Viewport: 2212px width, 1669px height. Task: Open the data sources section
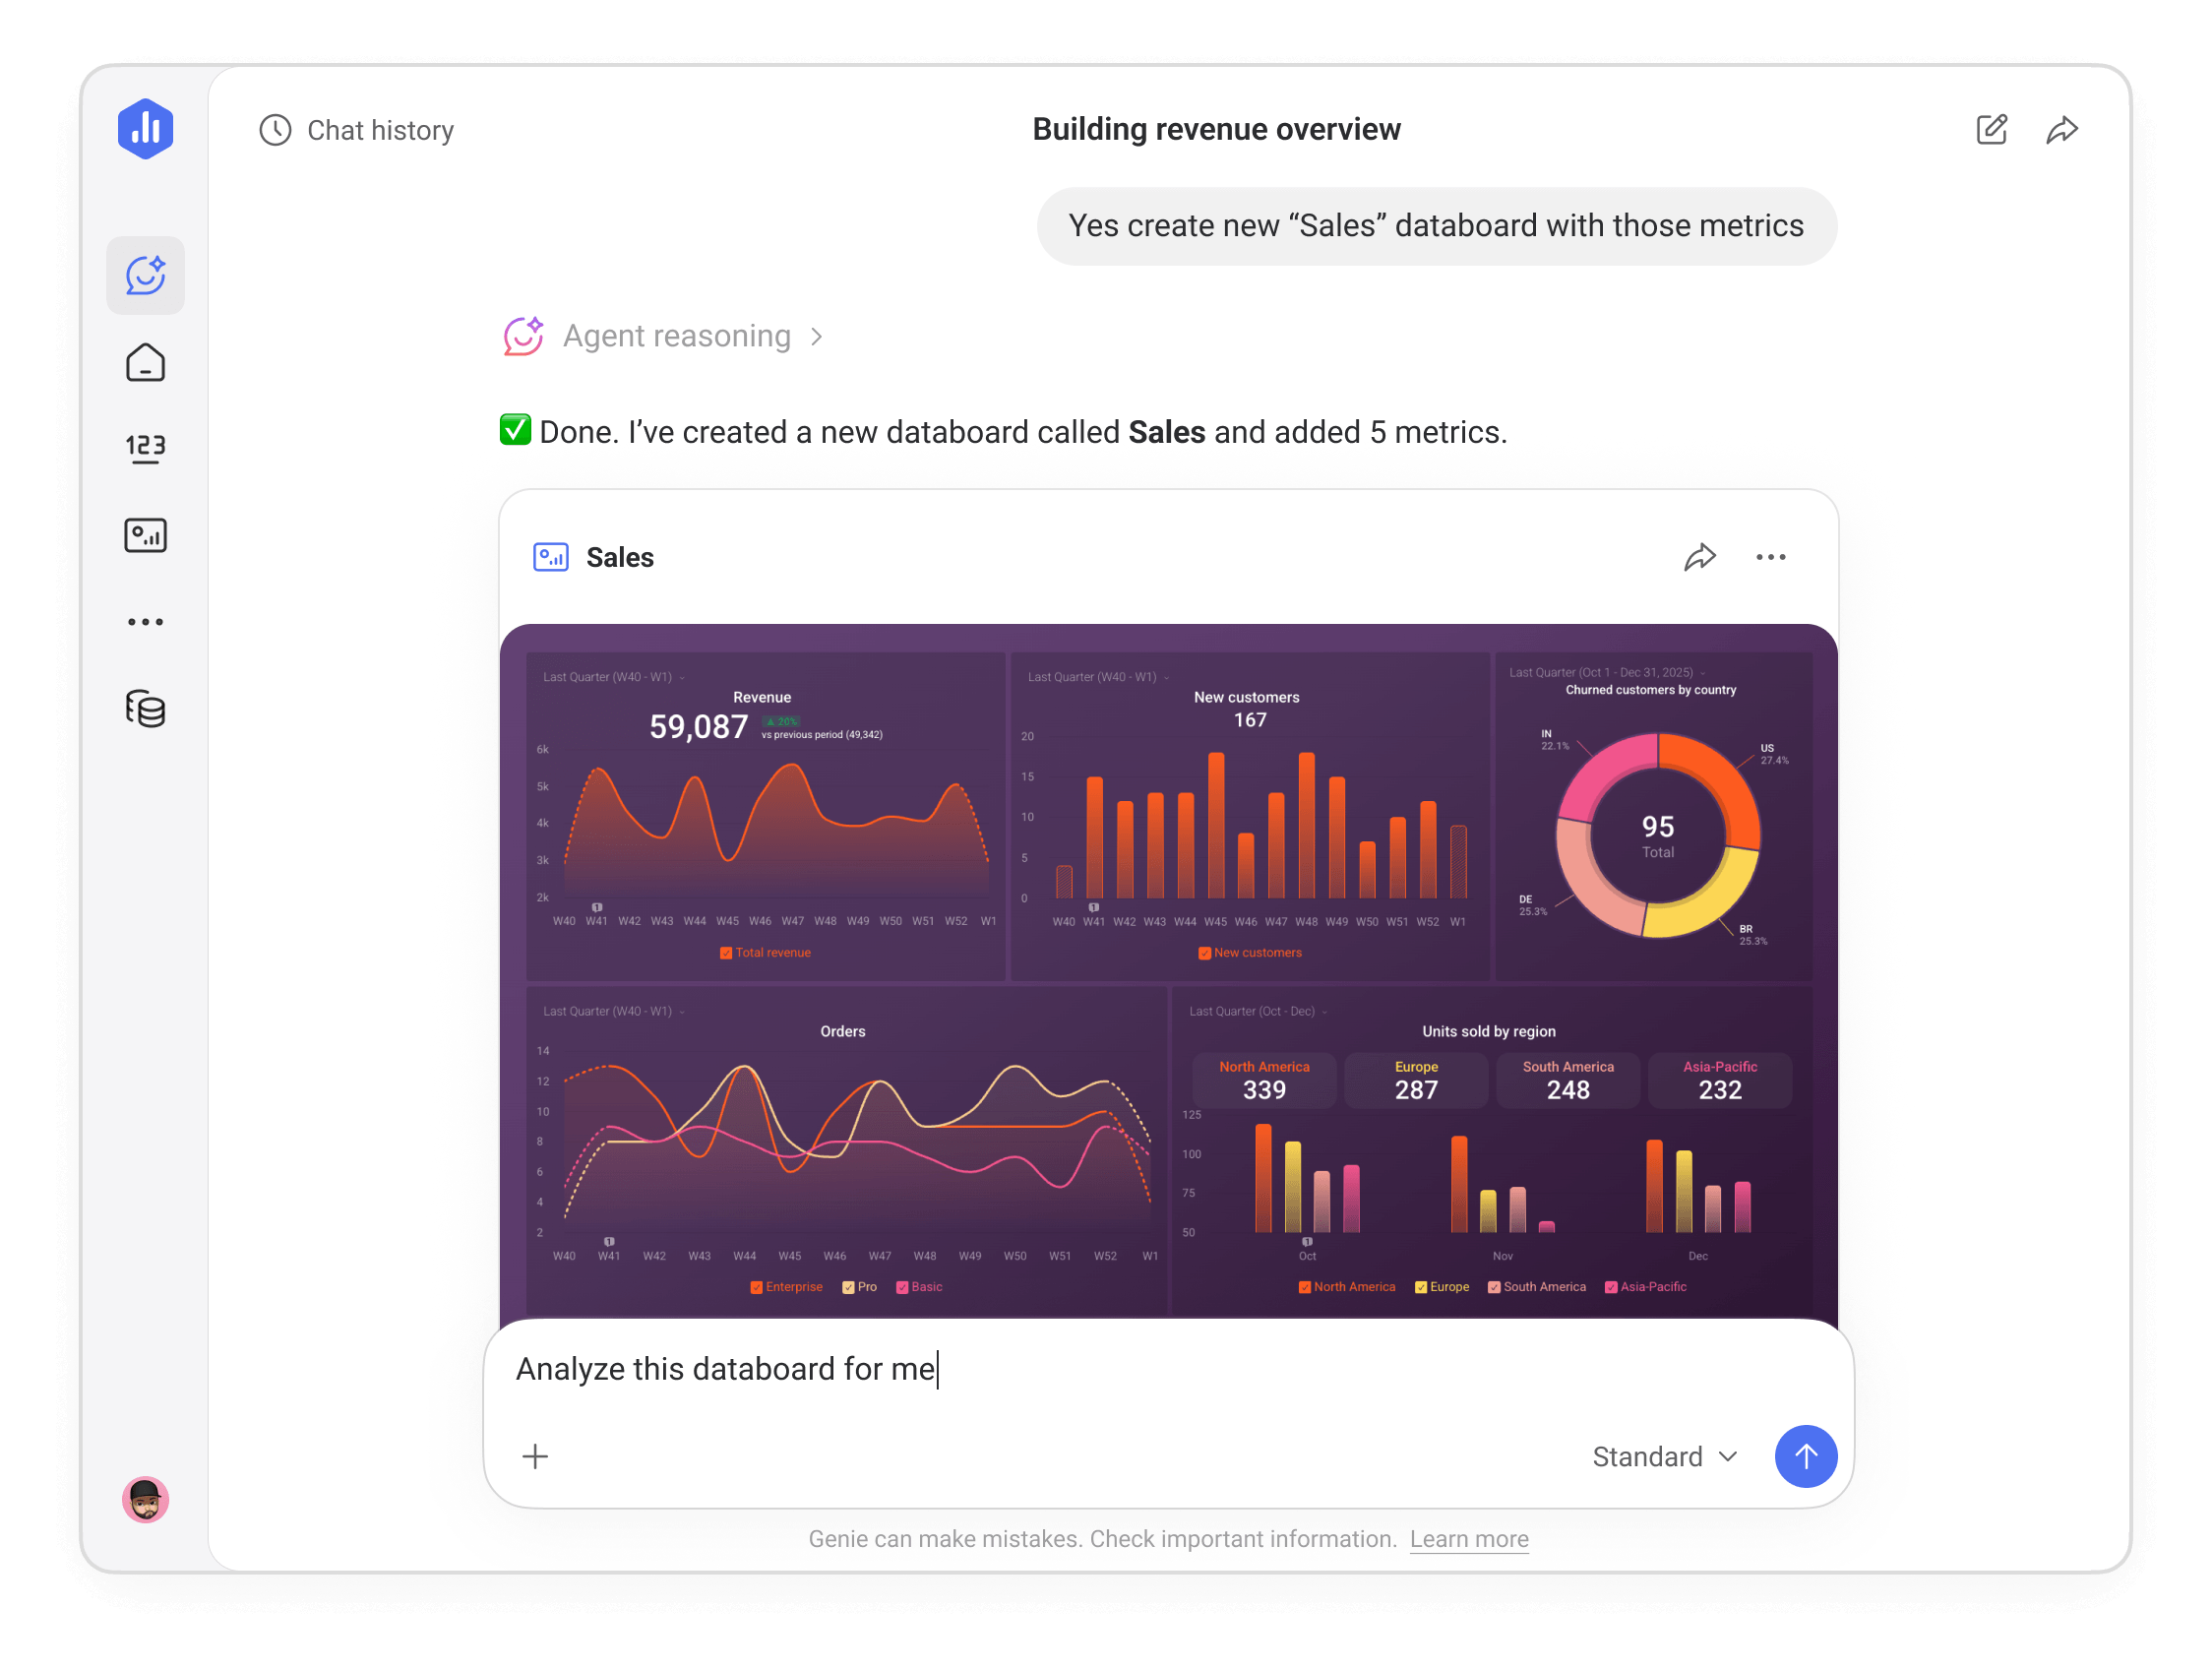pos(145,709)
